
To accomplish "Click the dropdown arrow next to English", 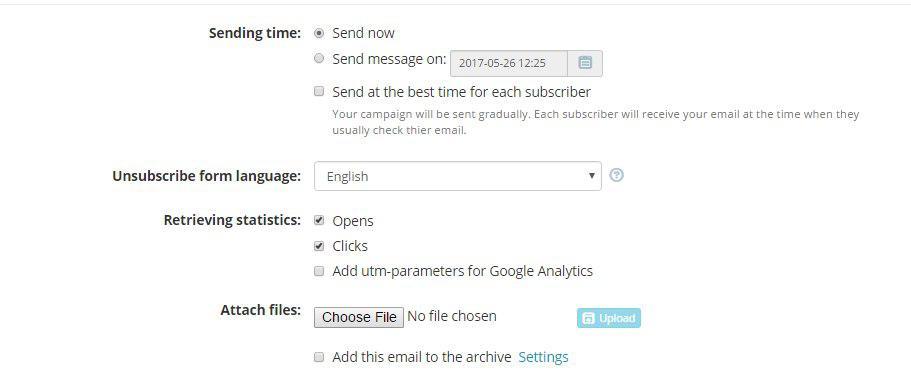I will 591,176.
